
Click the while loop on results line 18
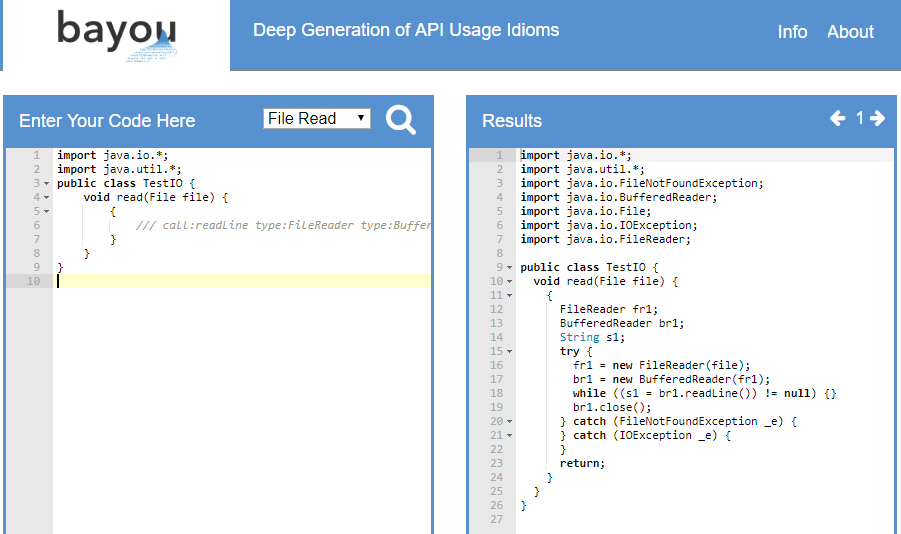pyautogui.click(x=704, y=393)
